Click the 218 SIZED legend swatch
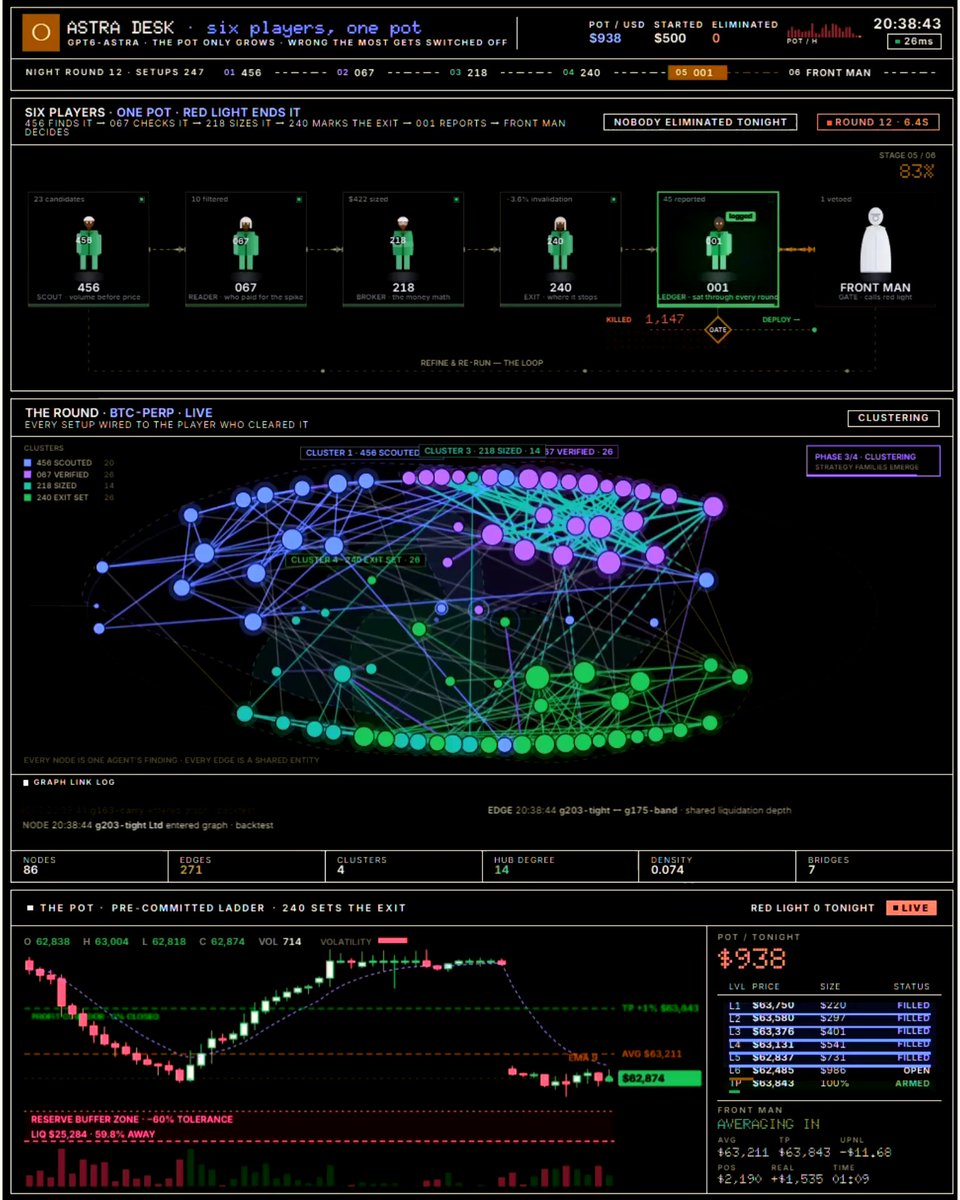This screenshot has width=960, height=1200. [30, 485]
